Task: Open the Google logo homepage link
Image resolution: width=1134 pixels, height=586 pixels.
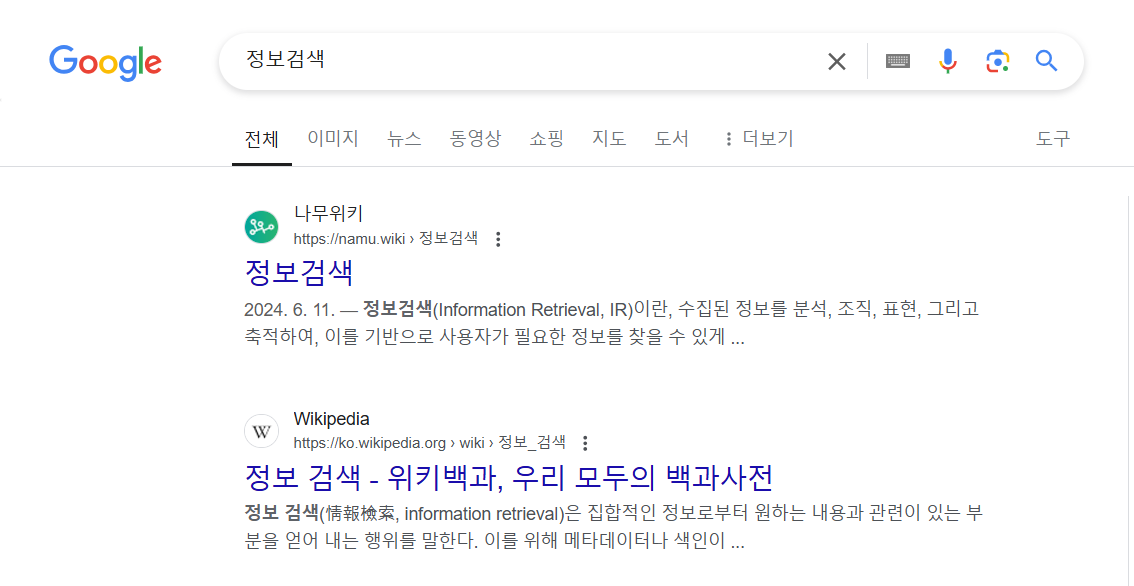Action: pos(106,61)
